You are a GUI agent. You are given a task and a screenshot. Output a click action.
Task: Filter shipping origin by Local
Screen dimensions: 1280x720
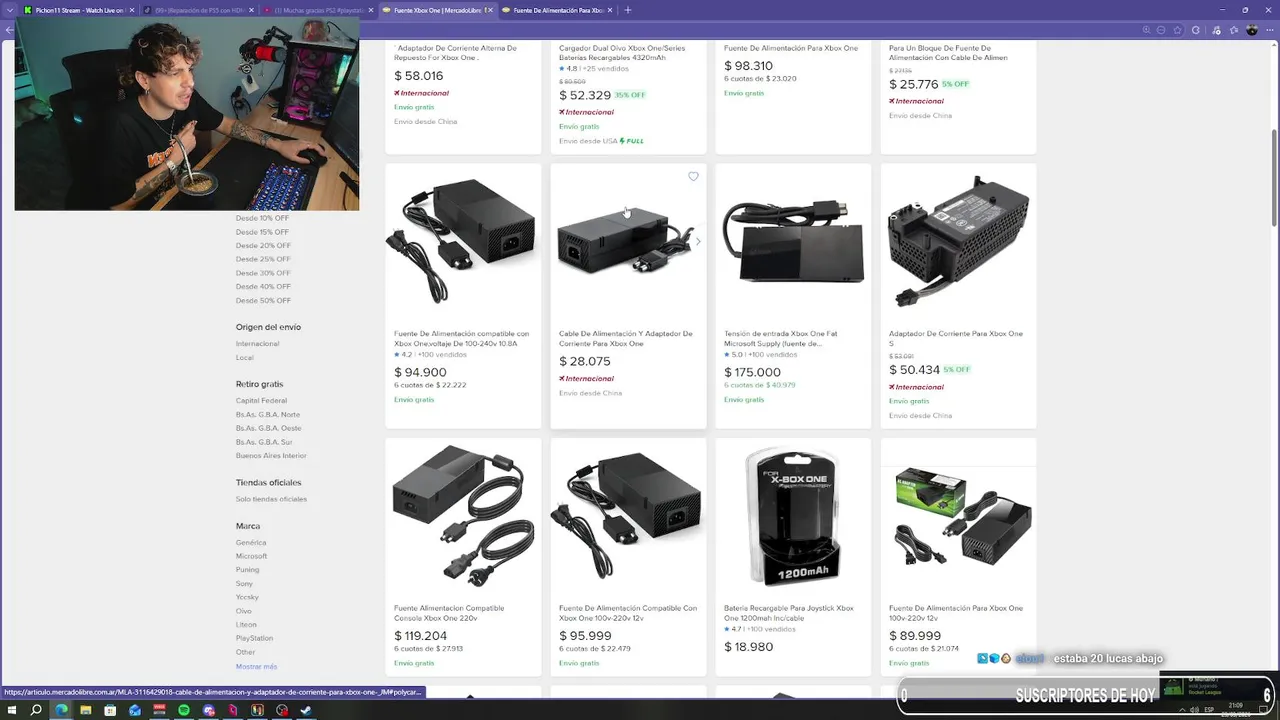[x=245, y=357]
